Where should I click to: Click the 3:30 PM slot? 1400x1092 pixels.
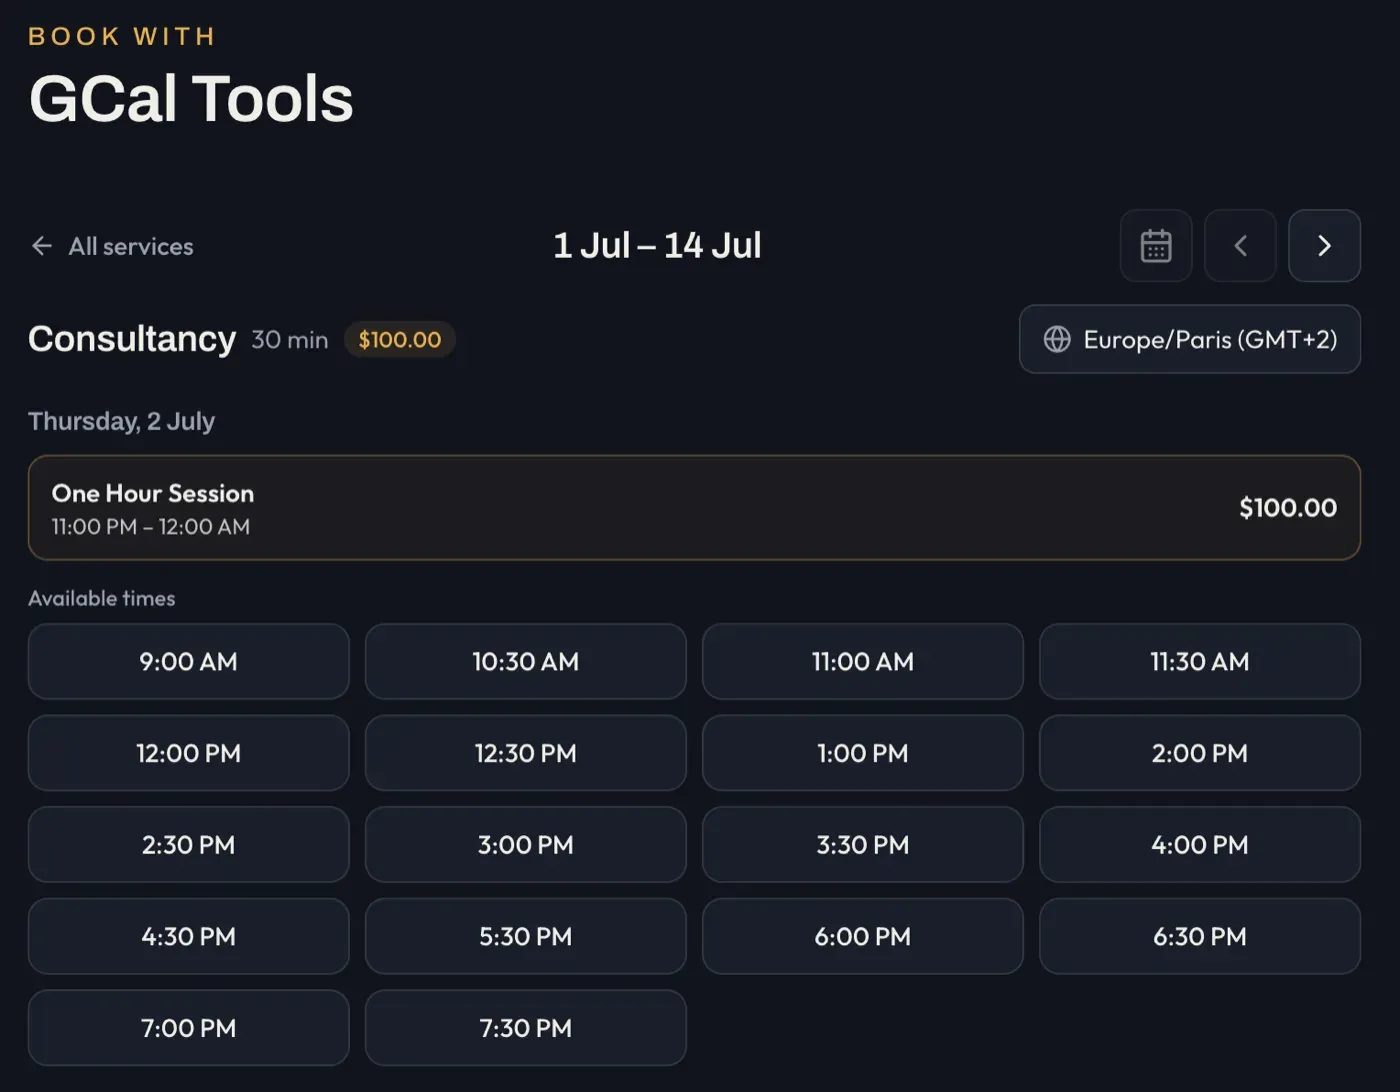click(863, 845)
